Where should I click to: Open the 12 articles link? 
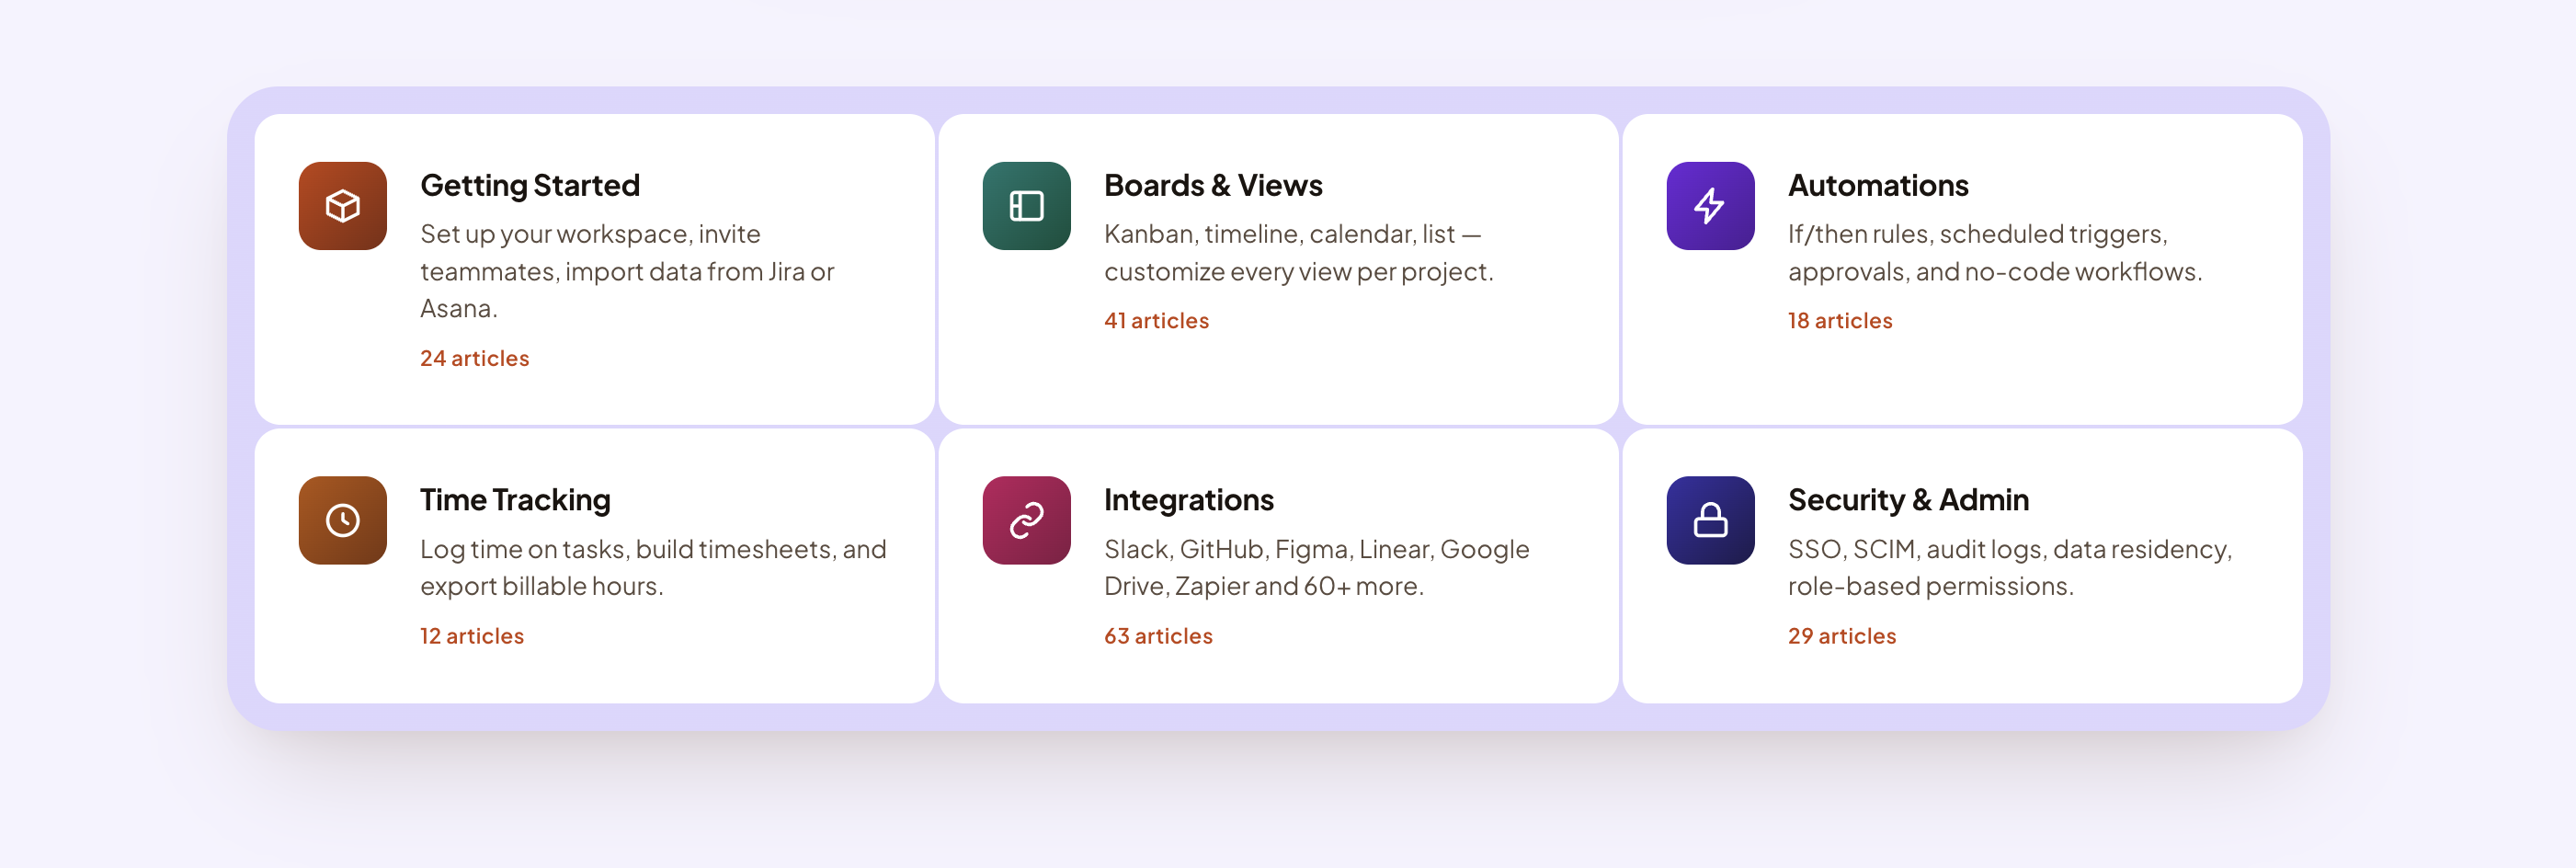471,636
